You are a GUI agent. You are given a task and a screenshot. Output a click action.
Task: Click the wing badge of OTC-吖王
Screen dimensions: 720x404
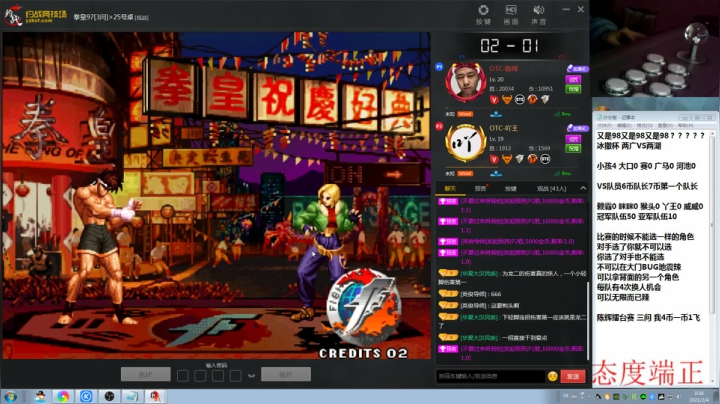point(520,159)
